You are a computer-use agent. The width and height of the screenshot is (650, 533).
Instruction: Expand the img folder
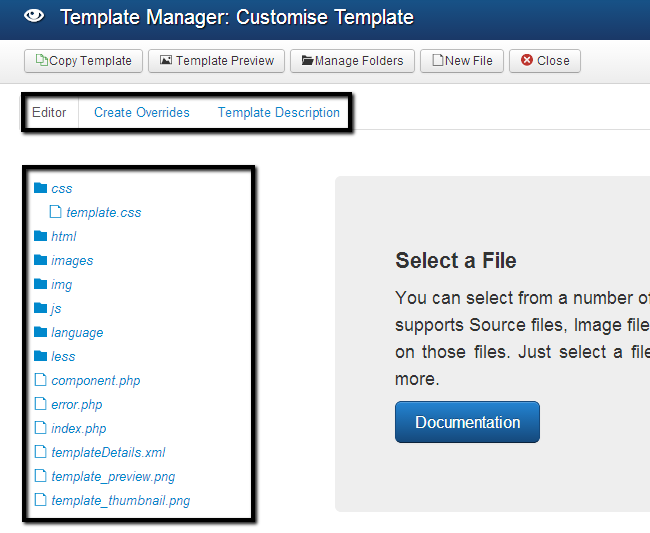pos(61,284)
